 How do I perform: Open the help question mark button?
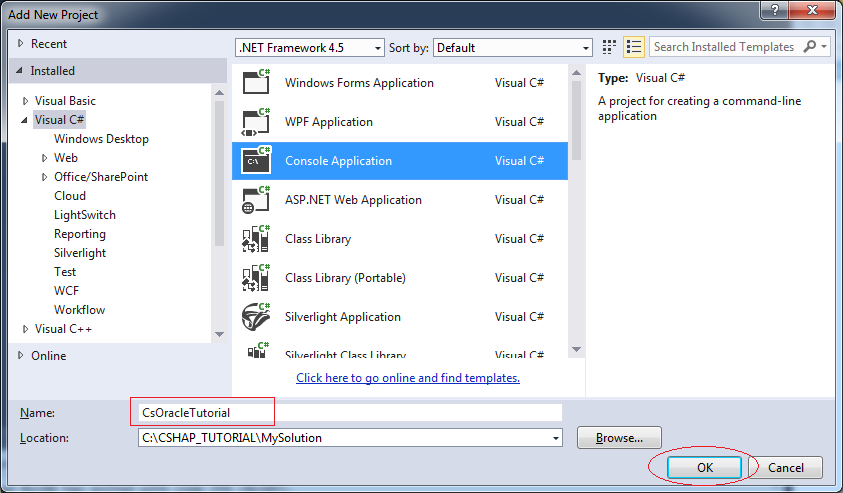[x=775, y=10]
